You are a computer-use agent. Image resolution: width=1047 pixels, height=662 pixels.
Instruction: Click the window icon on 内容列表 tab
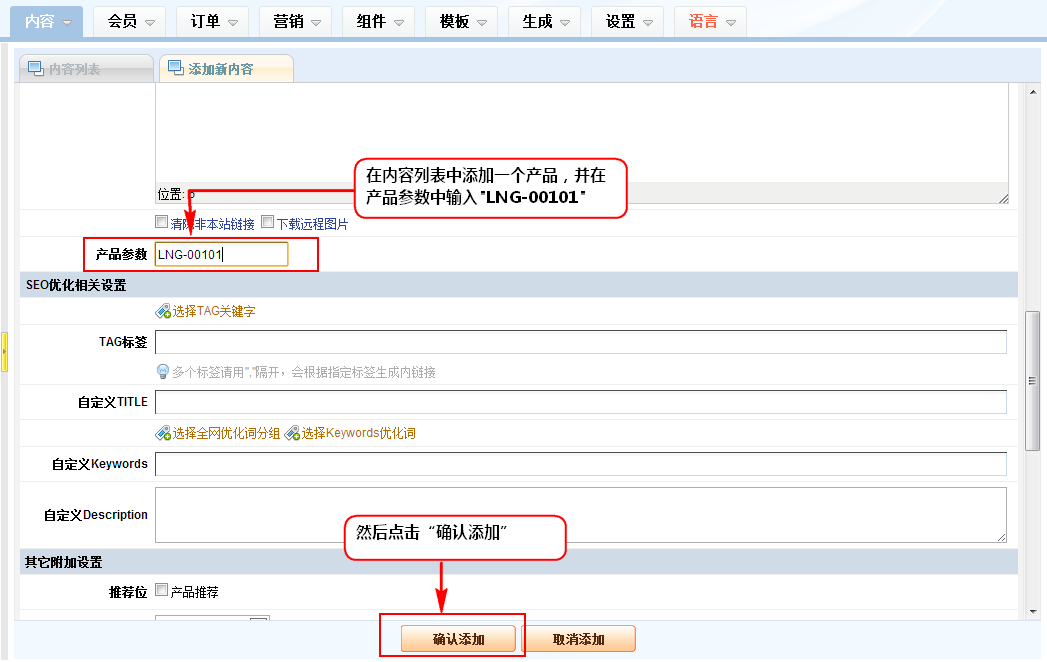36,69
